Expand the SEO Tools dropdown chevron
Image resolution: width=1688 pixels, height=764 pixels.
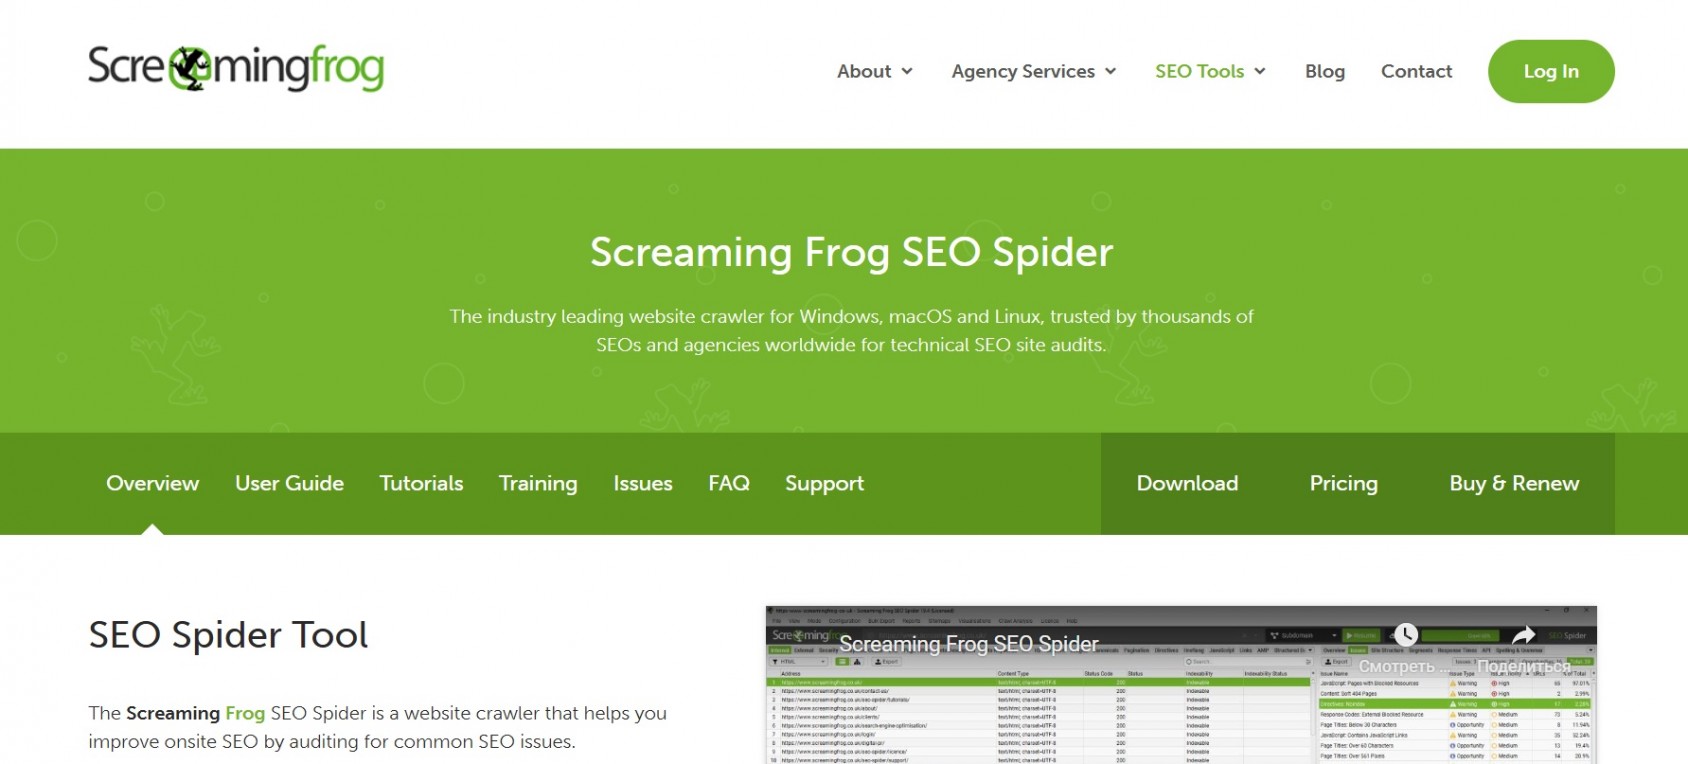coord(1260,71)
